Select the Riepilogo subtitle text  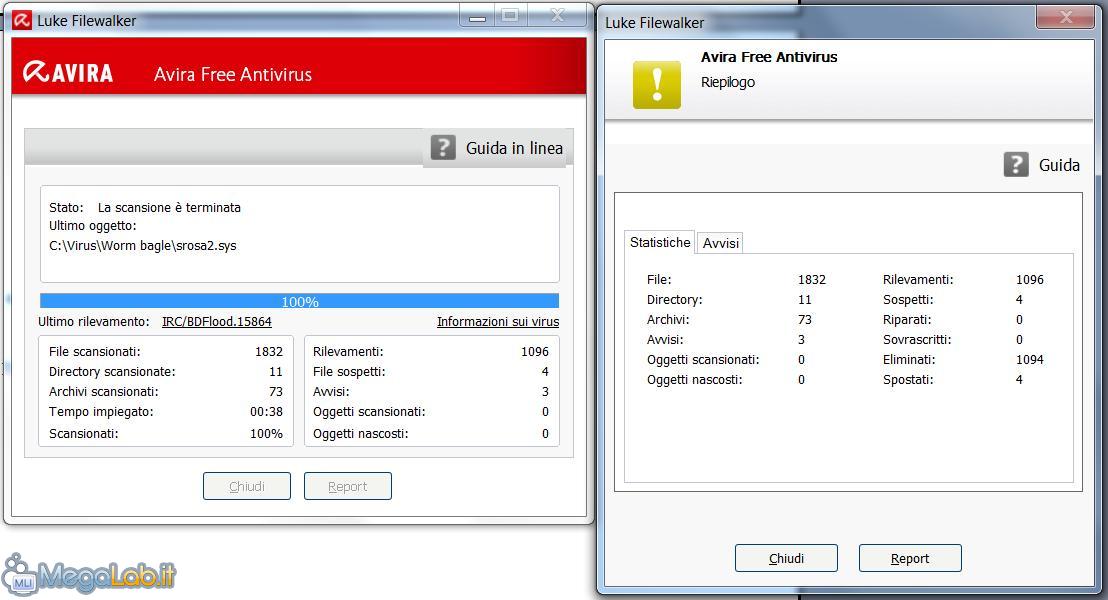[x=728, y=82]
